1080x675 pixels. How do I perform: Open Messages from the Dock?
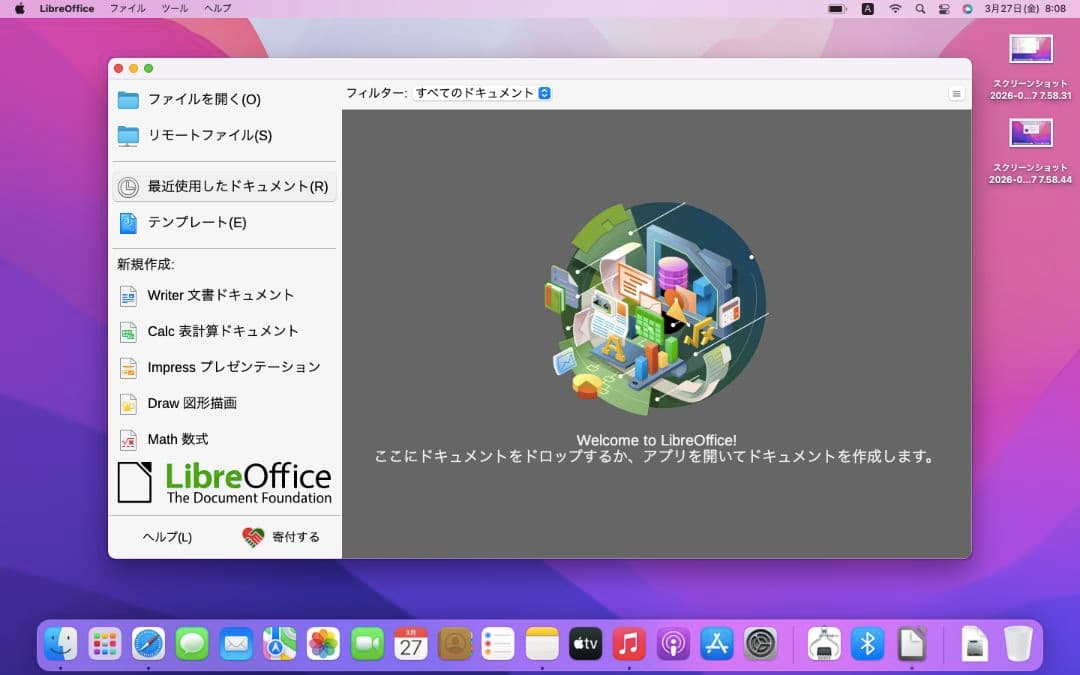(192, 644)
